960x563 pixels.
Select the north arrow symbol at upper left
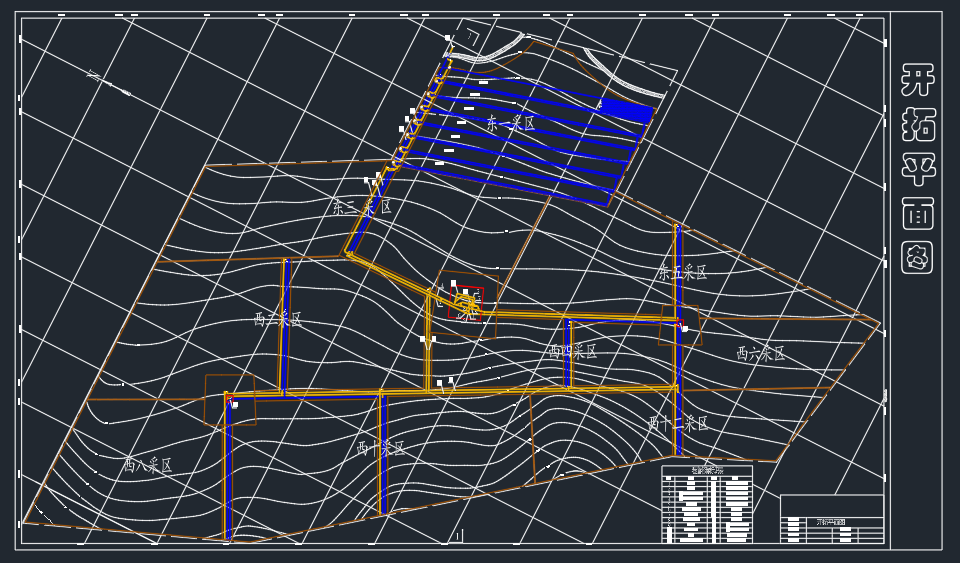click(109, 83)
